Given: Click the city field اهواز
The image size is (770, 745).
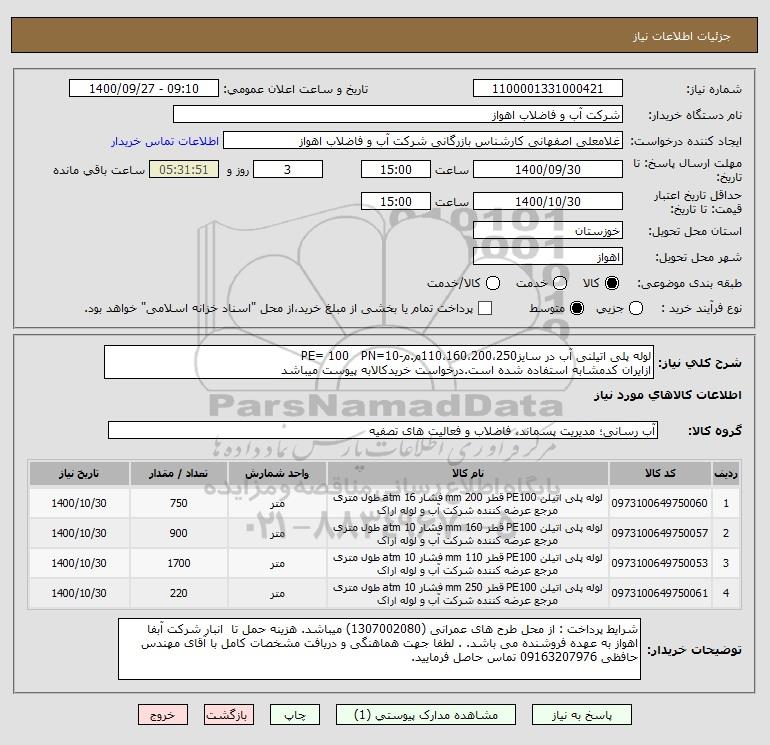Looking at the screenshot, I should (x=548, y=257).
